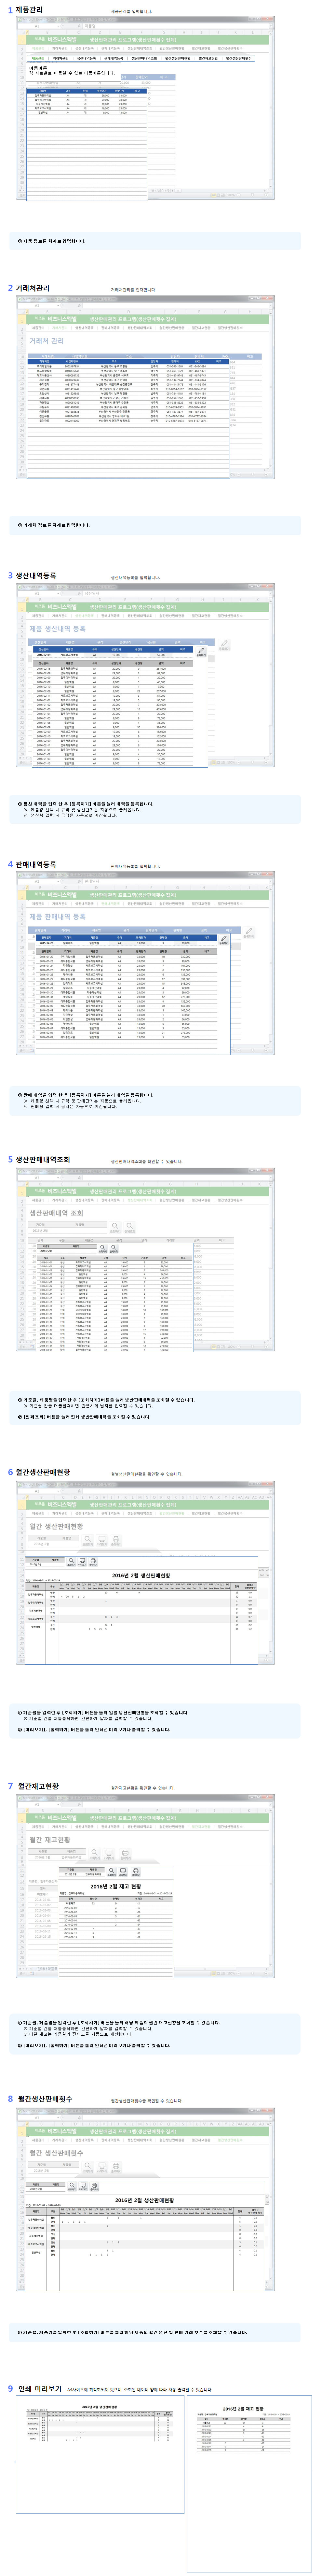This screenshot has height=2576, width=322.
Task: Select the 생산내역등록 tab in the section 1 magnified menu
Action: 87,58
